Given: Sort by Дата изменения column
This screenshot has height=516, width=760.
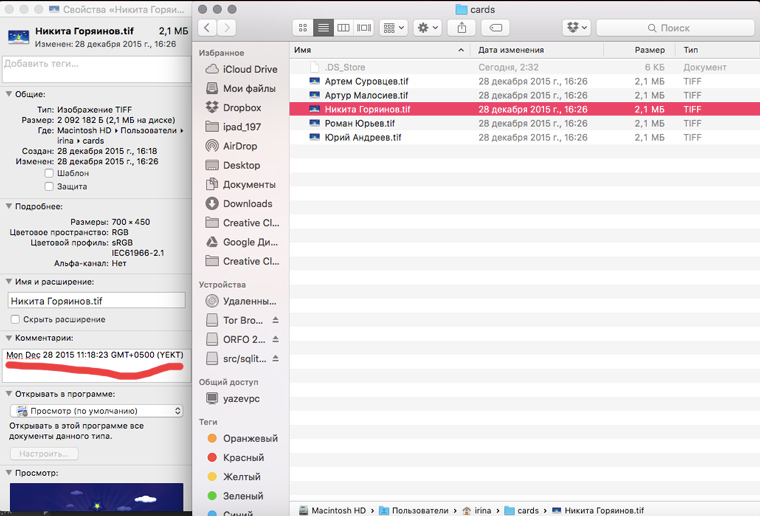Looking at the screenshot, I should pyautogui.click(x=537, y=50).
